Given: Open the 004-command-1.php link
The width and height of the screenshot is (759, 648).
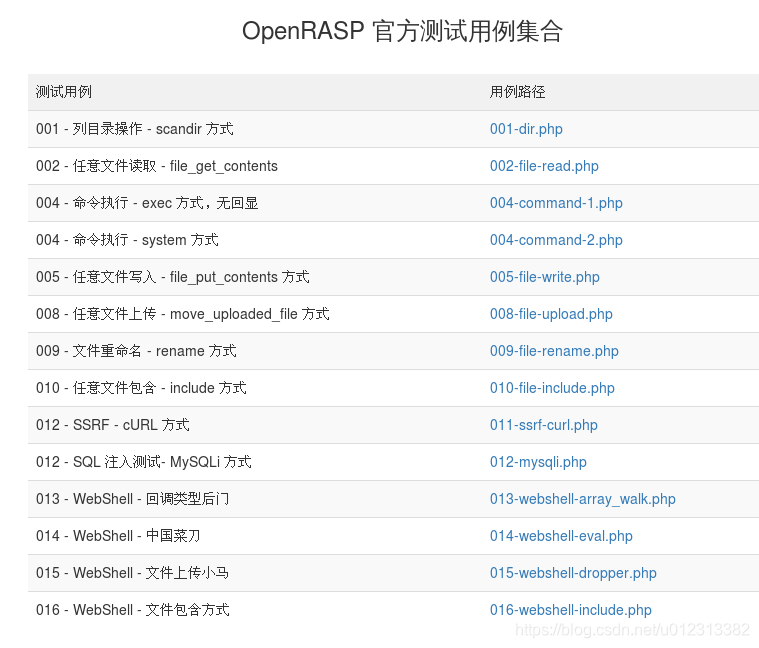Looking at the screenshot, I should [x=556, y=203].
